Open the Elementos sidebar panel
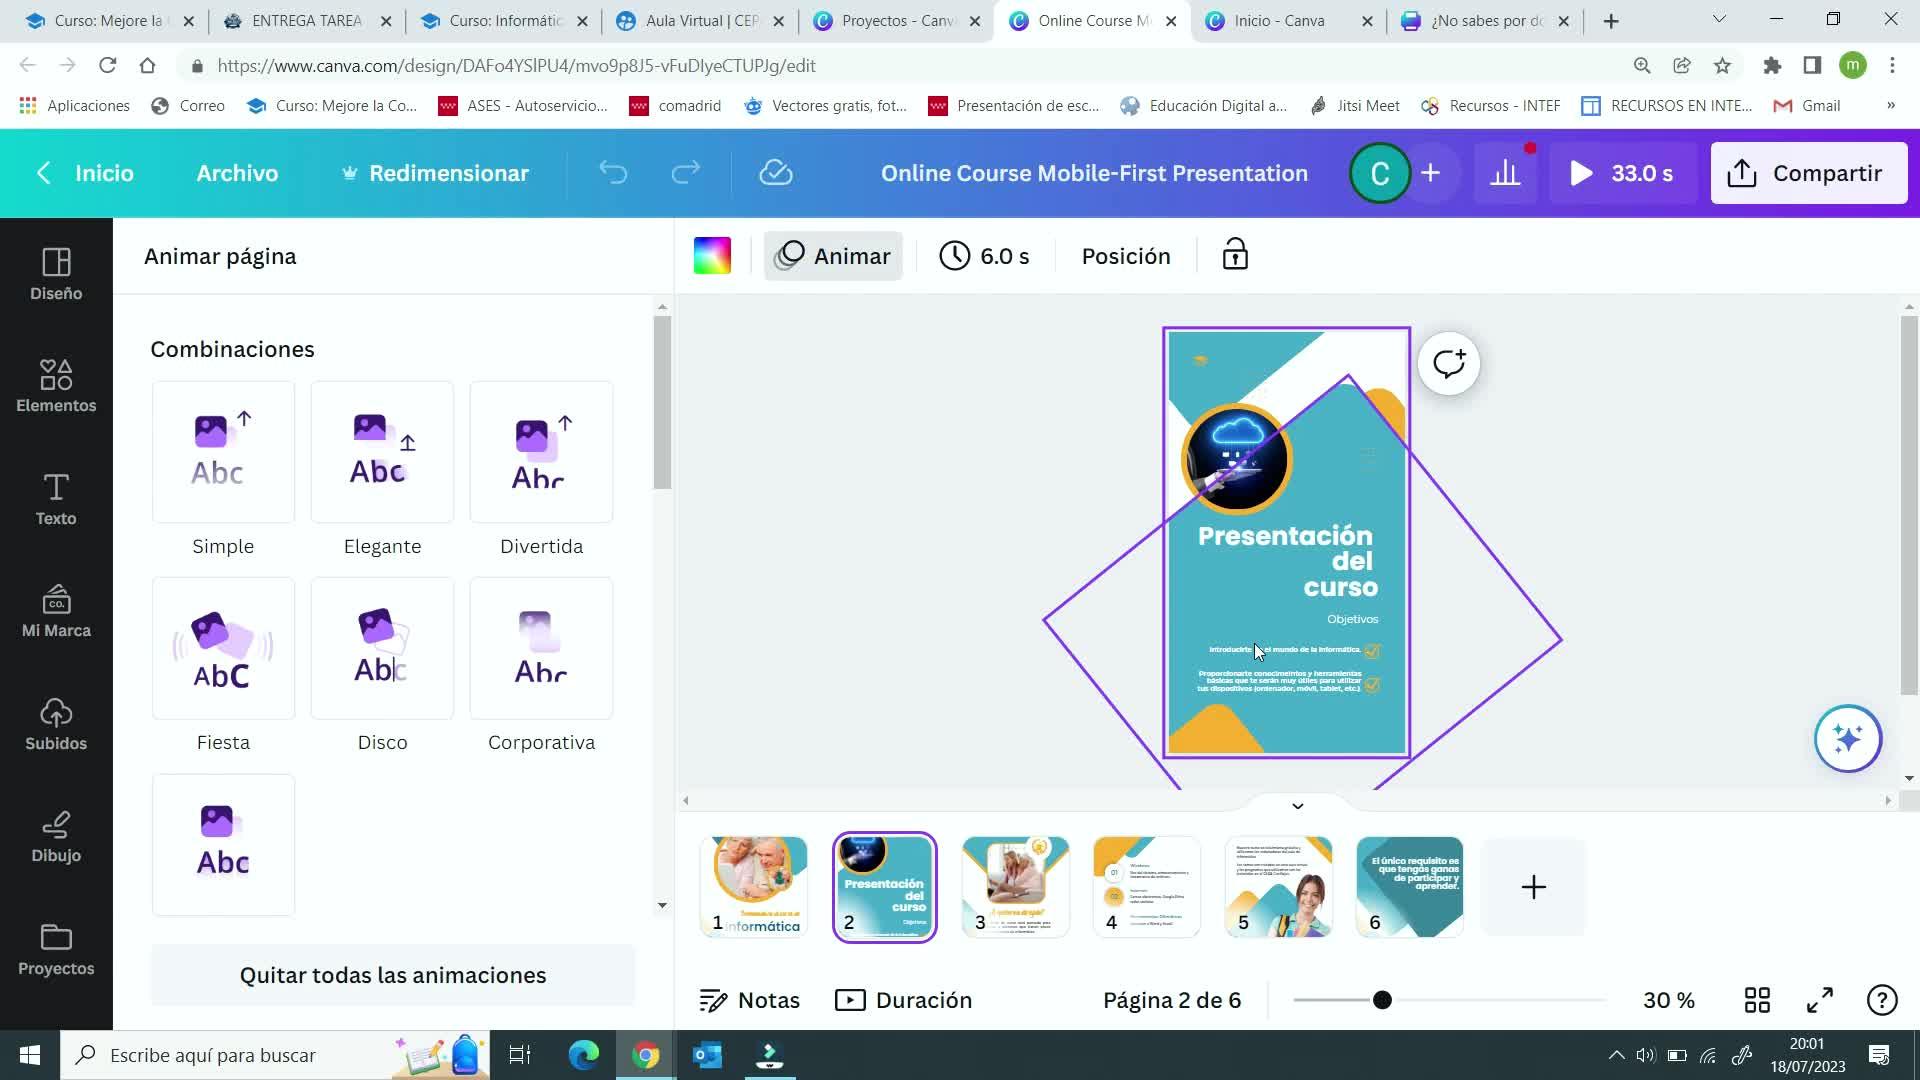Screen dimensions: 1920x1080 click(56, 386)
